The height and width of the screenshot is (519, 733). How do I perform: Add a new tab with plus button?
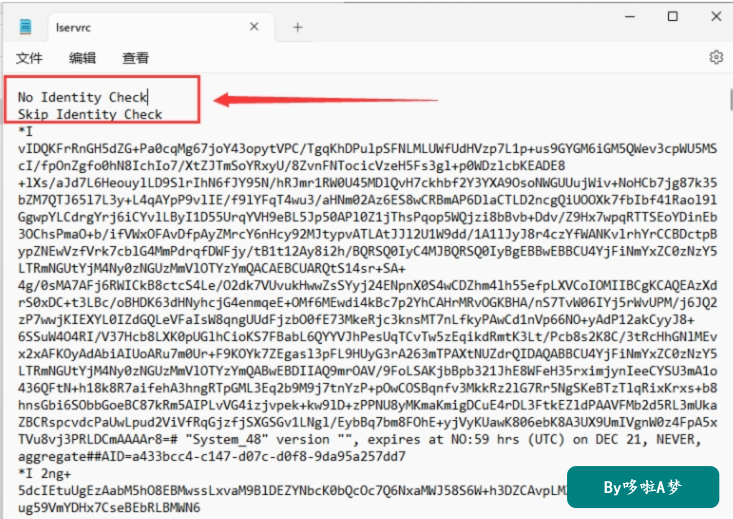pyautogui.click(x=298, y=28)
